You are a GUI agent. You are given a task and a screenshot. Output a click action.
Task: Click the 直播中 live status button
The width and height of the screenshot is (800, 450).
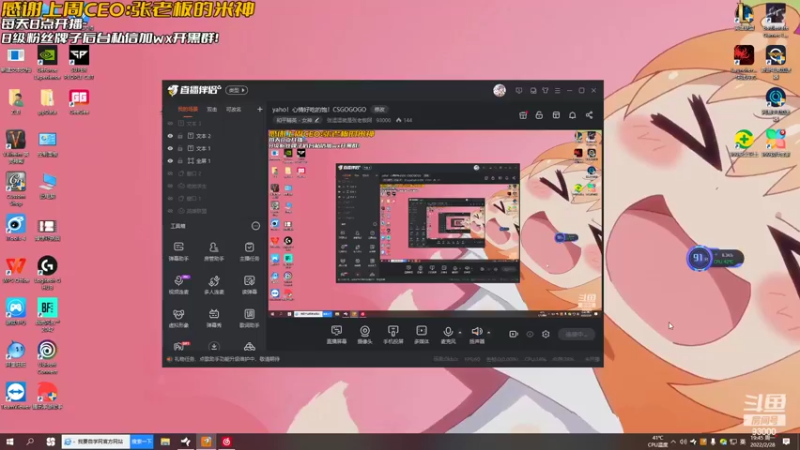(x=576, y=334)
